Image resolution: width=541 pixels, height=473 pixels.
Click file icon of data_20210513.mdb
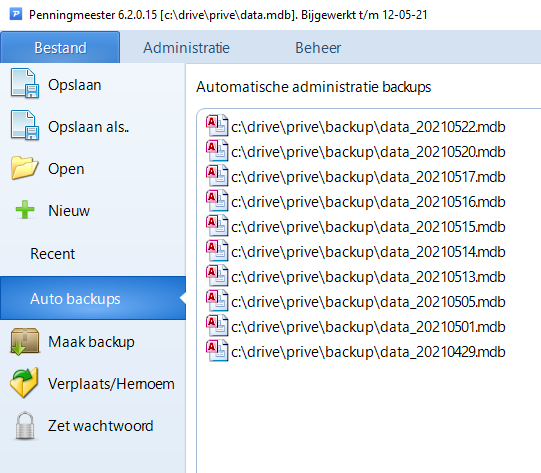point(217,275)
